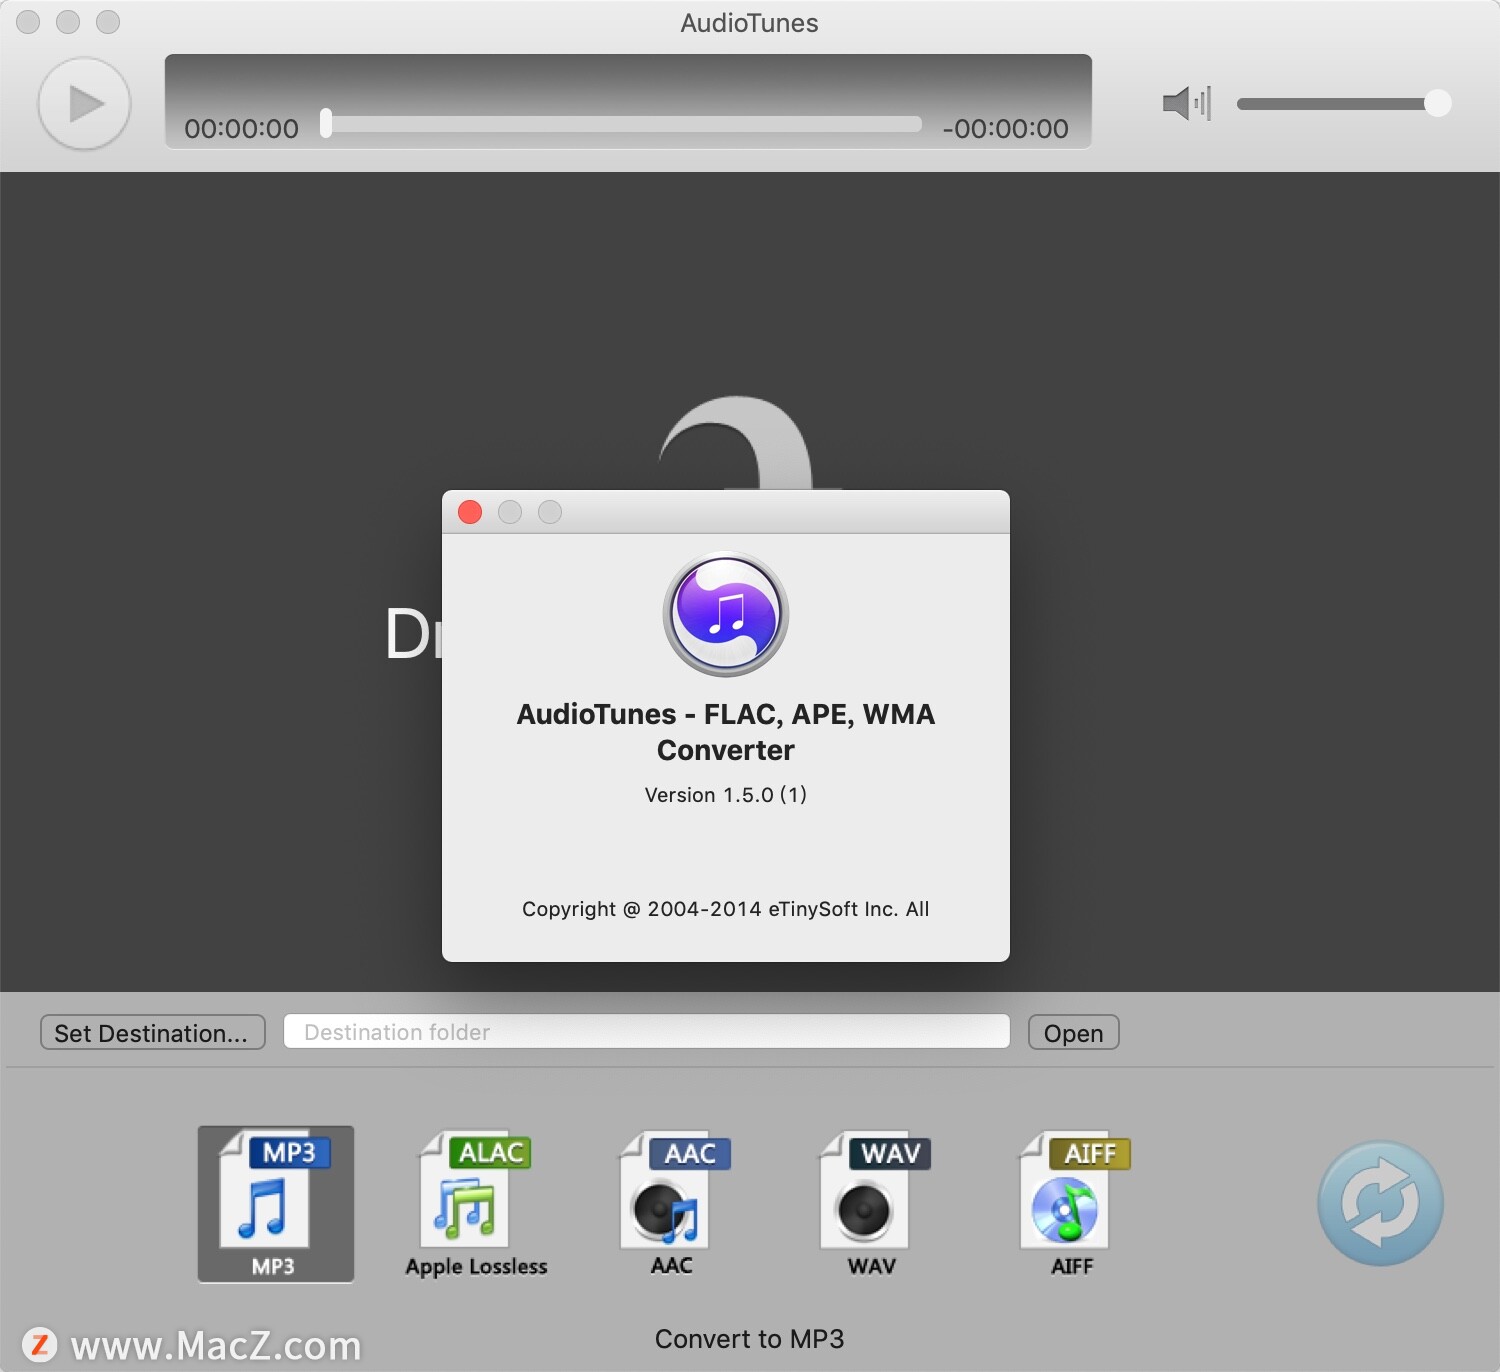Start conversion with the blue convert button
This screenshot has width=1500, height=1372.
pyautogui.click(x=1380, y=1203)
